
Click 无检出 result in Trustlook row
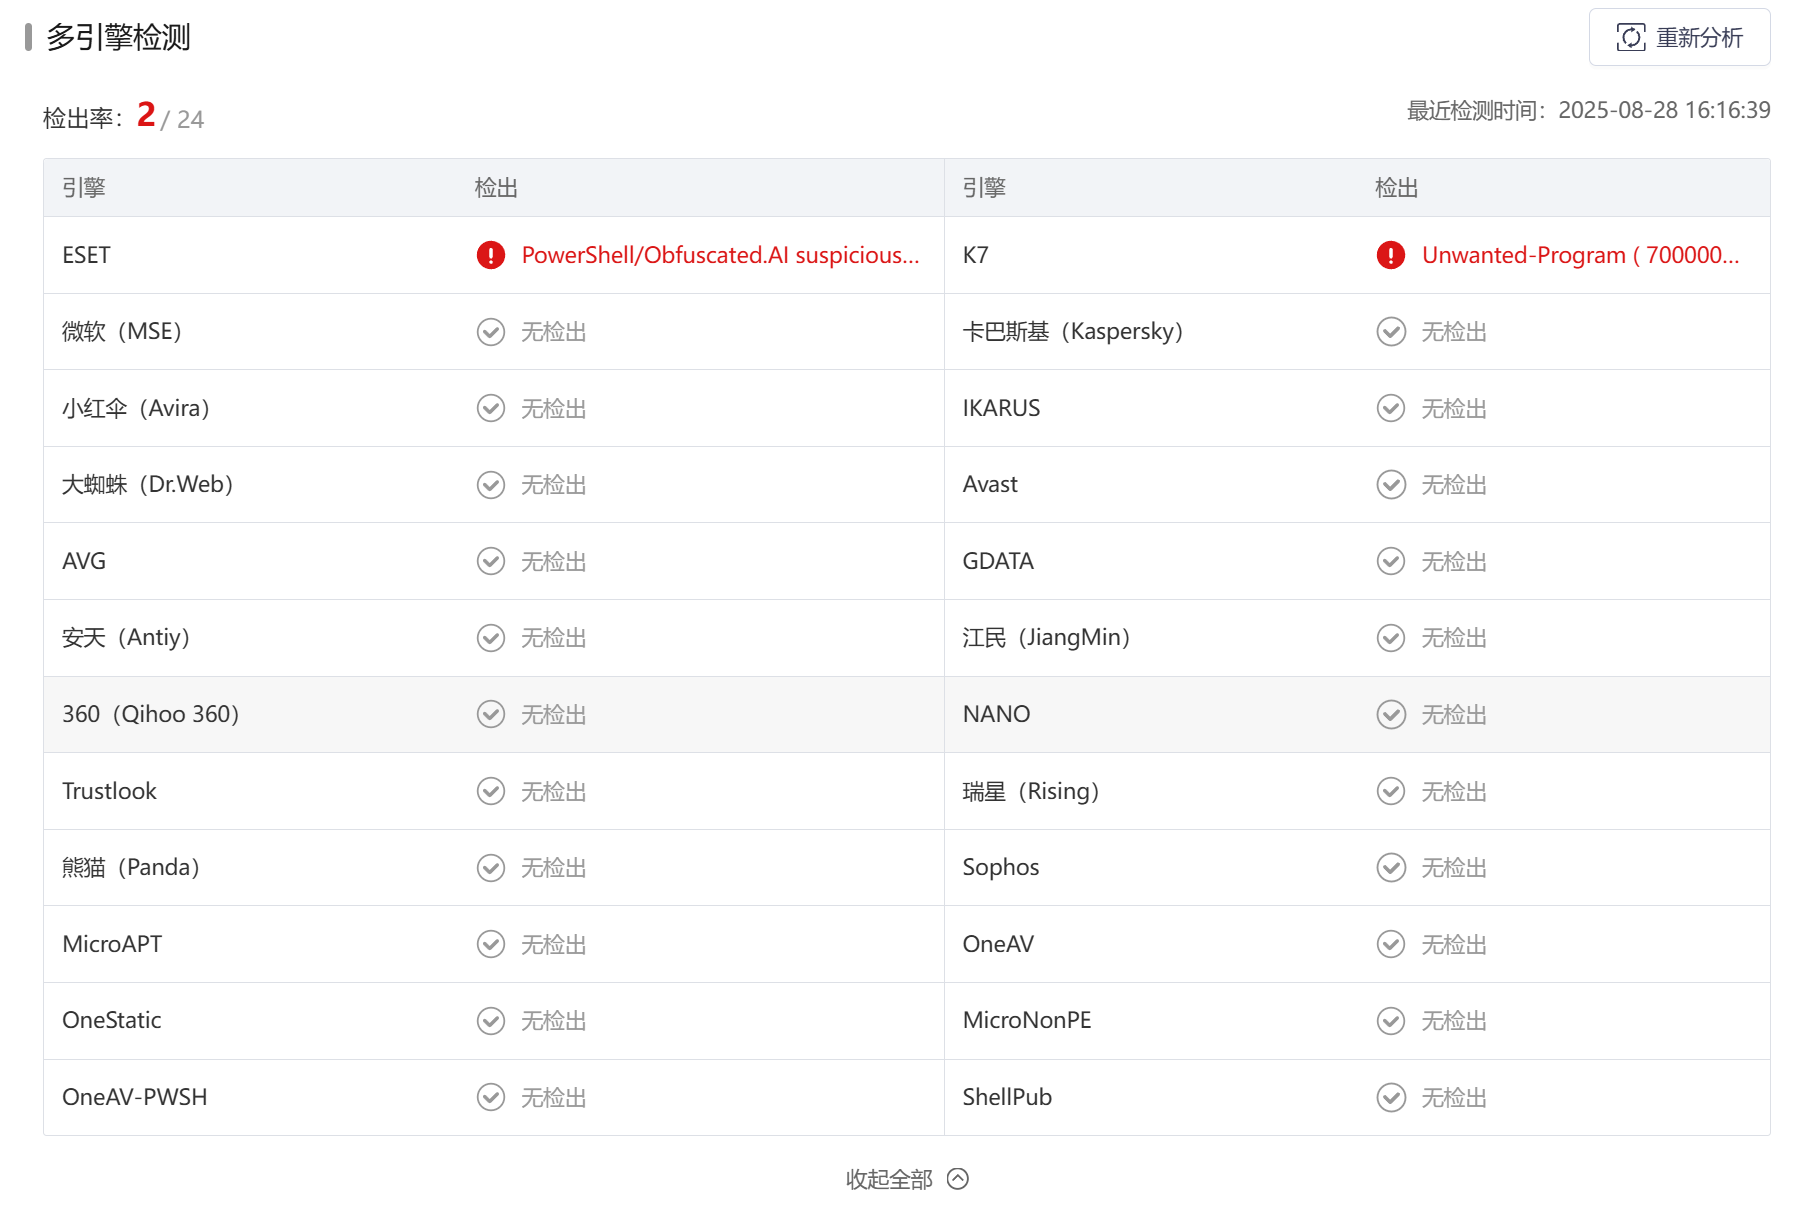pyautogui.click(x=553, y=791)
